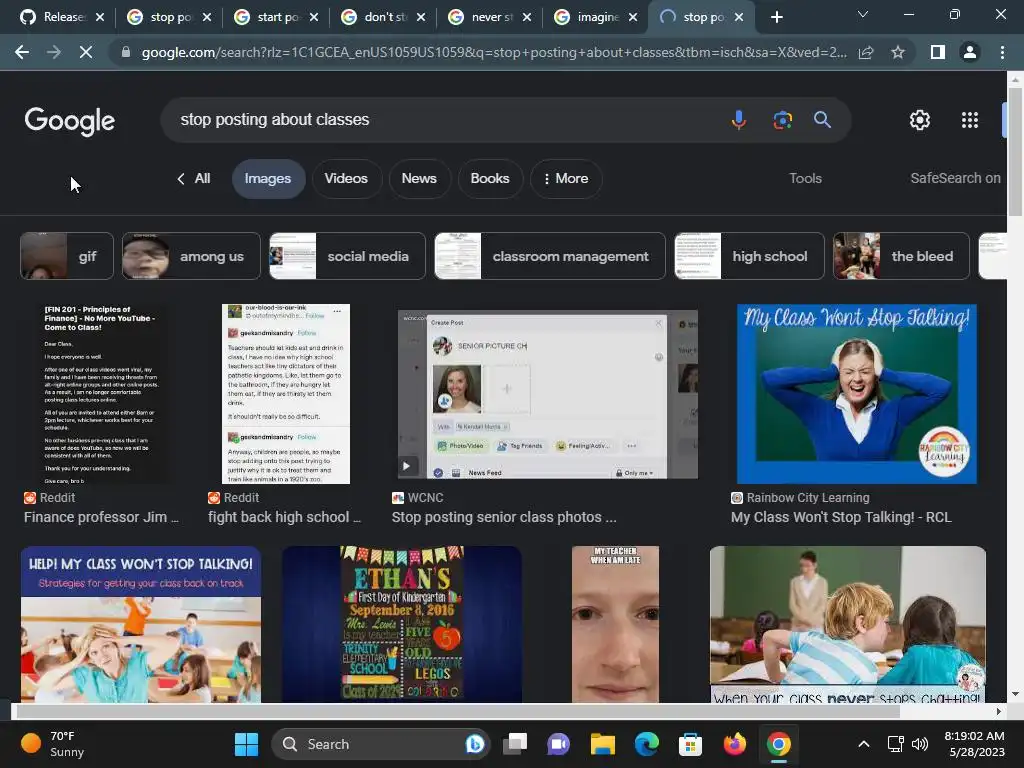Open the 'Help! My class won't stop talking' image
1024x768 pixels.
point(141,624)
